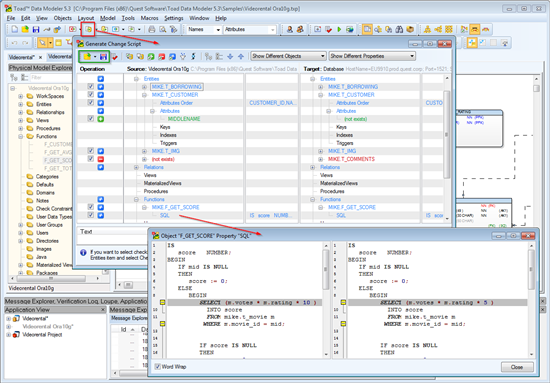Click the Print Preview magnifier icon
Screen dimensions: 550x383
click(162, 29)
